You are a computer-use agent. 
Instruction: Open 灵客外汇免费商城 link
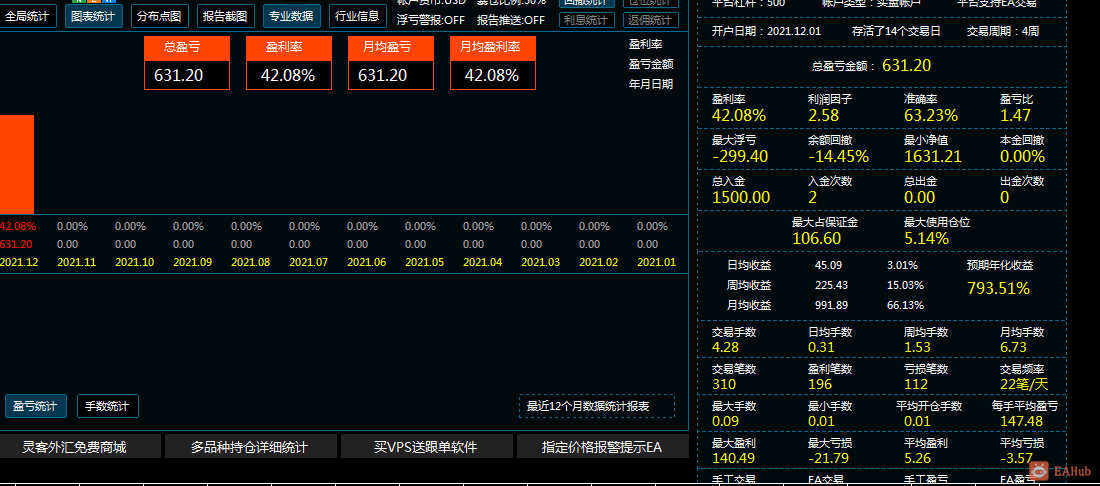coord(79,446)
